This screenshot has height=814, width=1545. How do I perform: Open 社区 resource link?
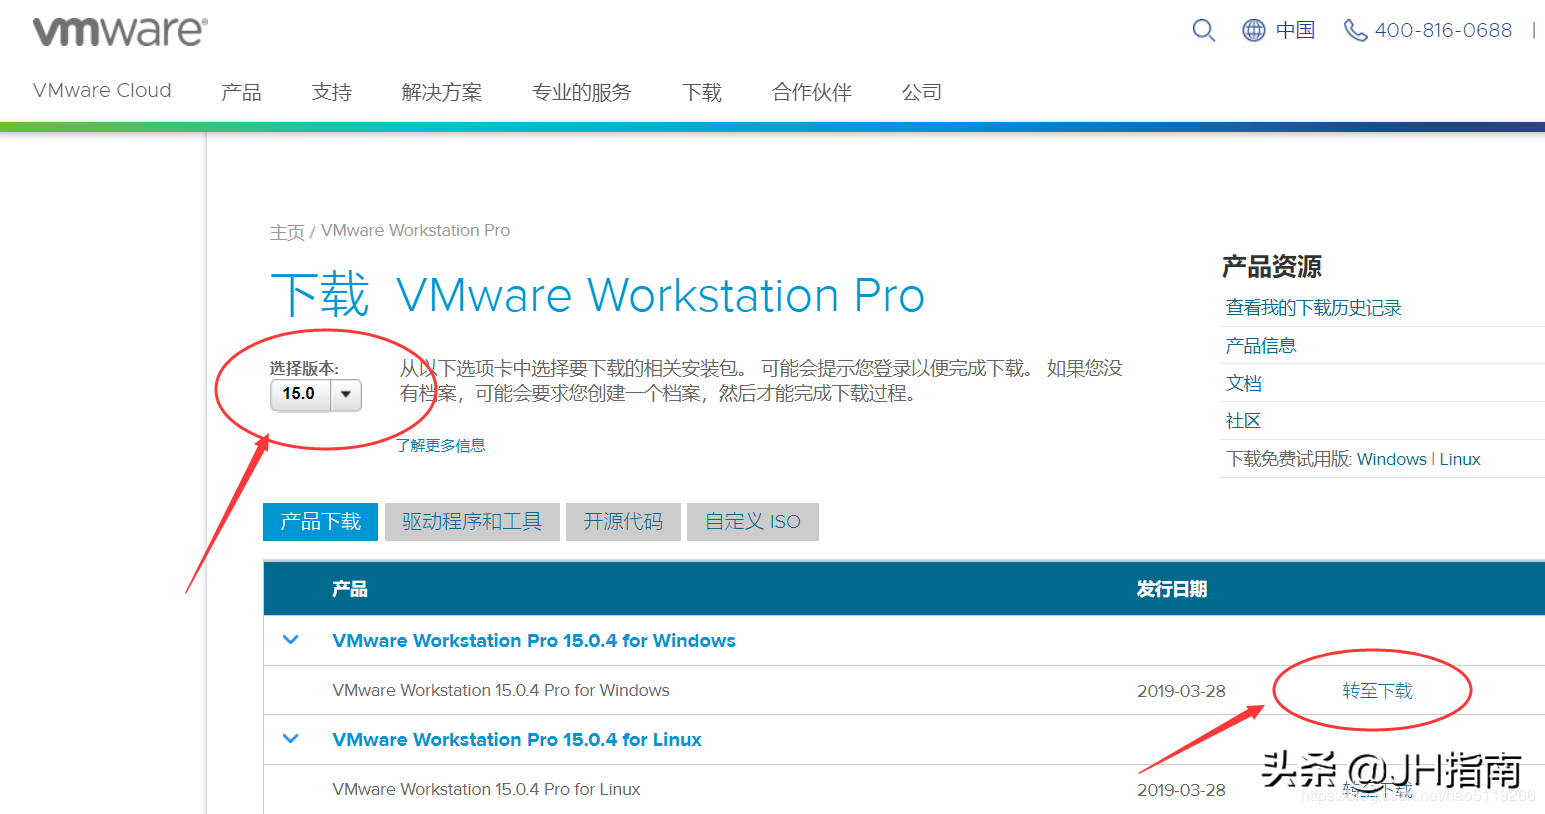(x=1244, y=421)
